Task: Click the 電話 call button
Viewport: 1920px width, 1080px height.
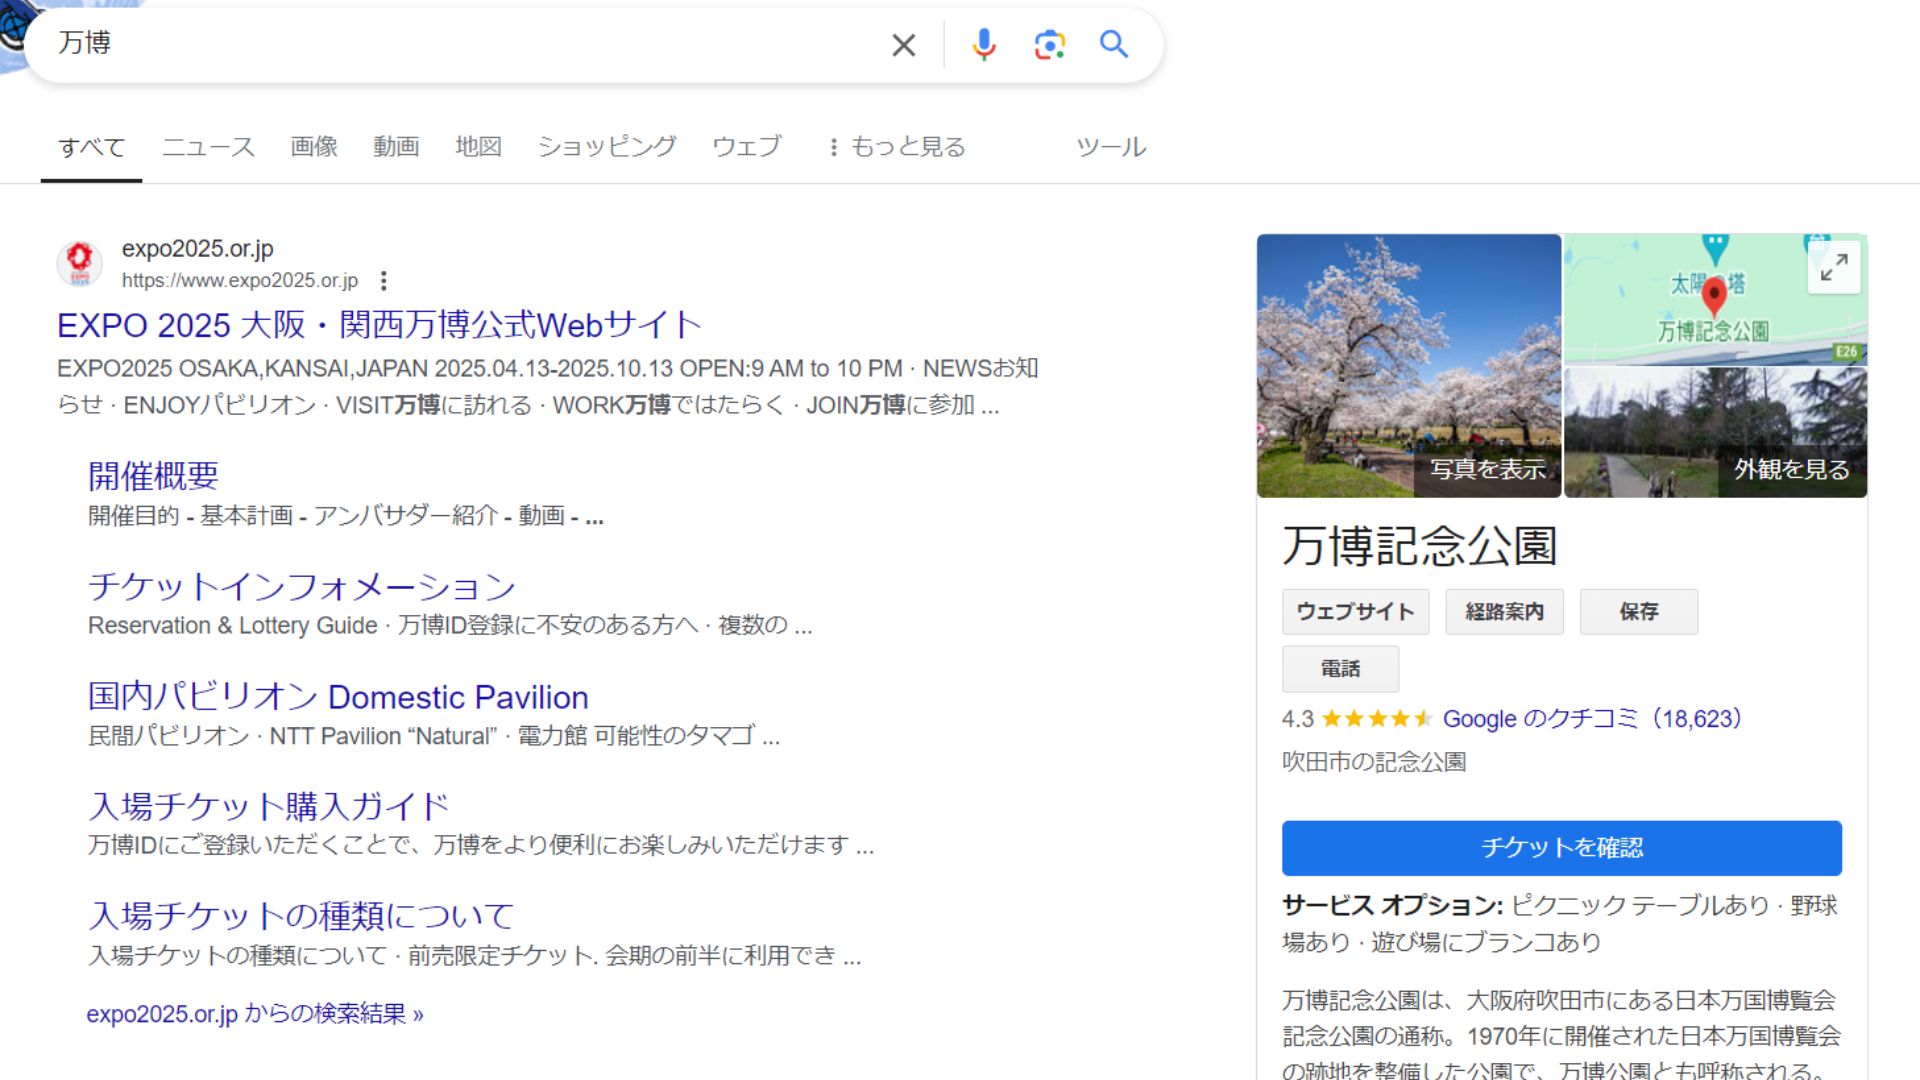Action: (x=1341, y=669)
